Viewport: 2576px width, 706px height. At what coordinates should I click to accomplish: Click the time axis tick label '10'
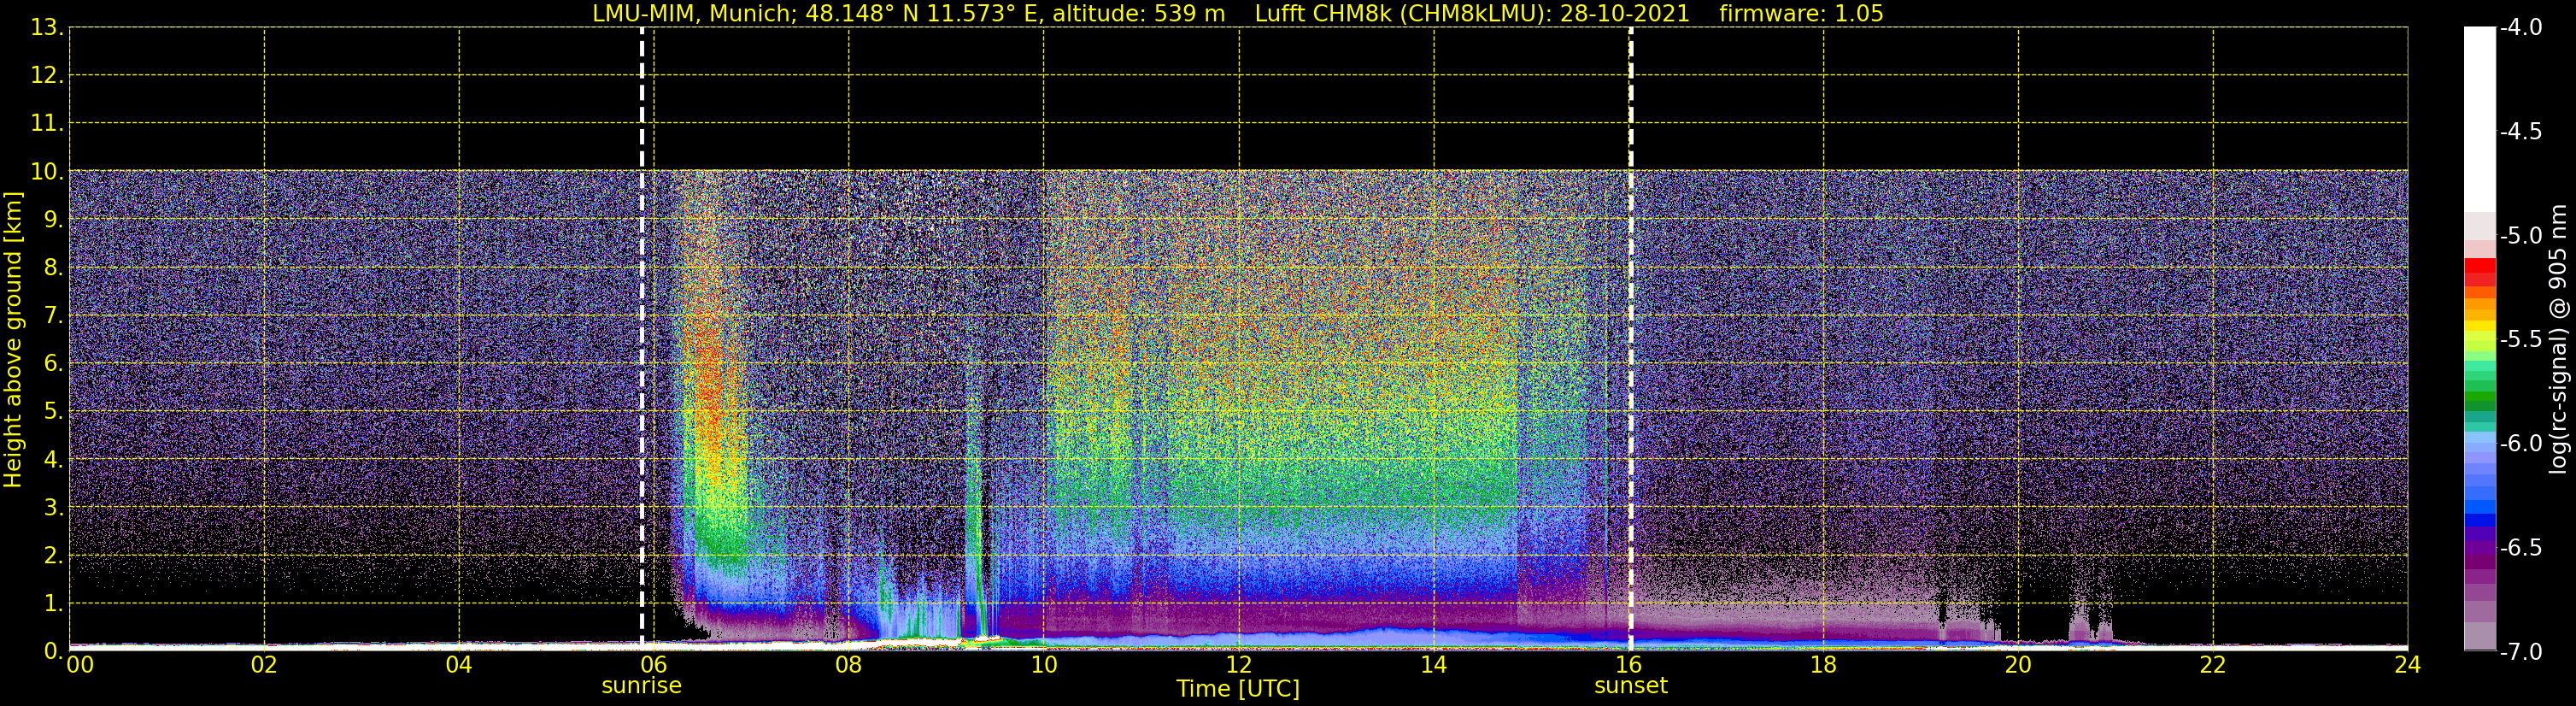click(x=1044, y=665)
